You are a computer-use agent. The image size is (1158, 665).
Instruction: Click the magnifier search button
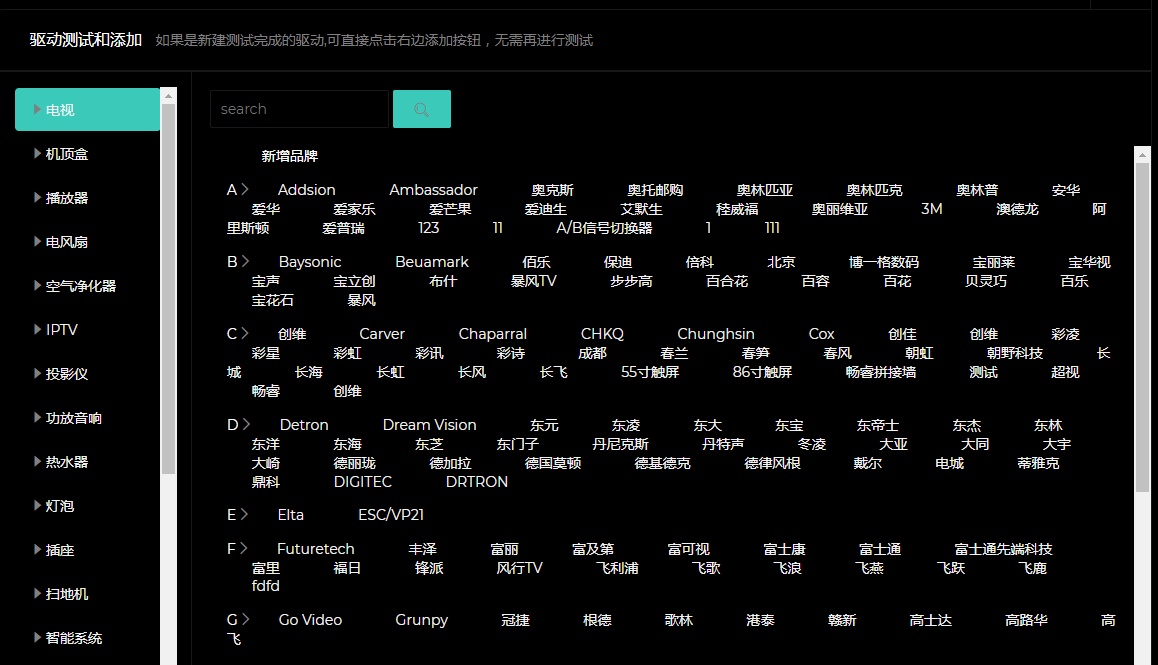[422, 109]
